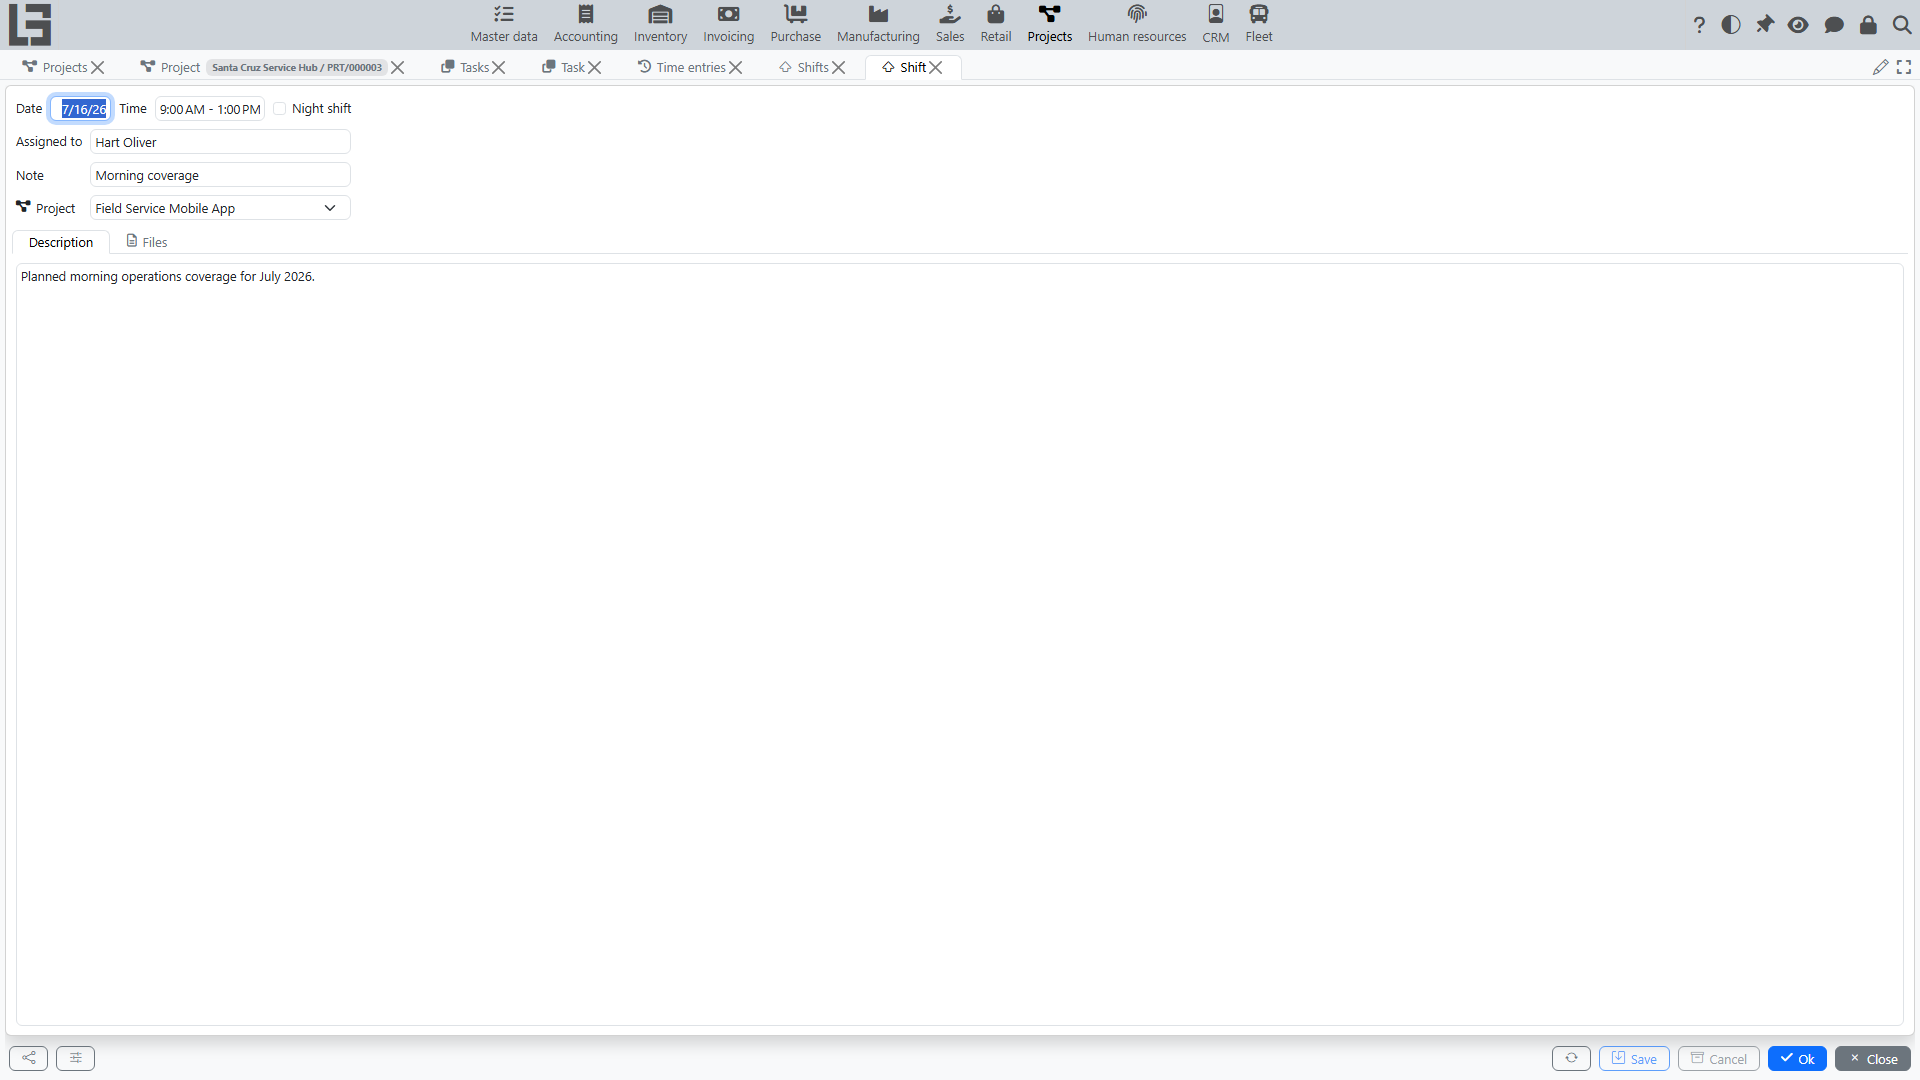
Task: Switch to the Projects tab
Action: 56,67
